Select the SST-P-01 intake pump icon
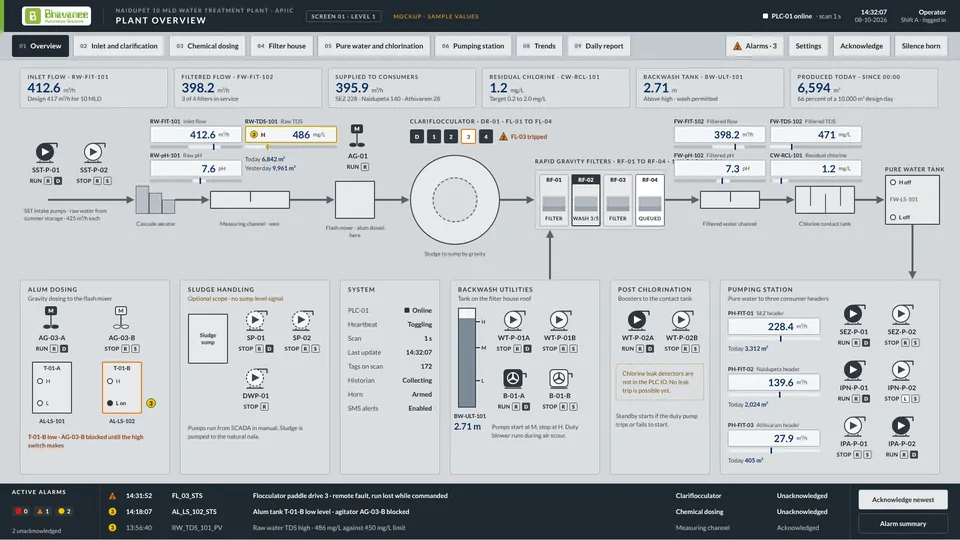The image size is (960, 540). pyautogui.click(x=45, y=152)
